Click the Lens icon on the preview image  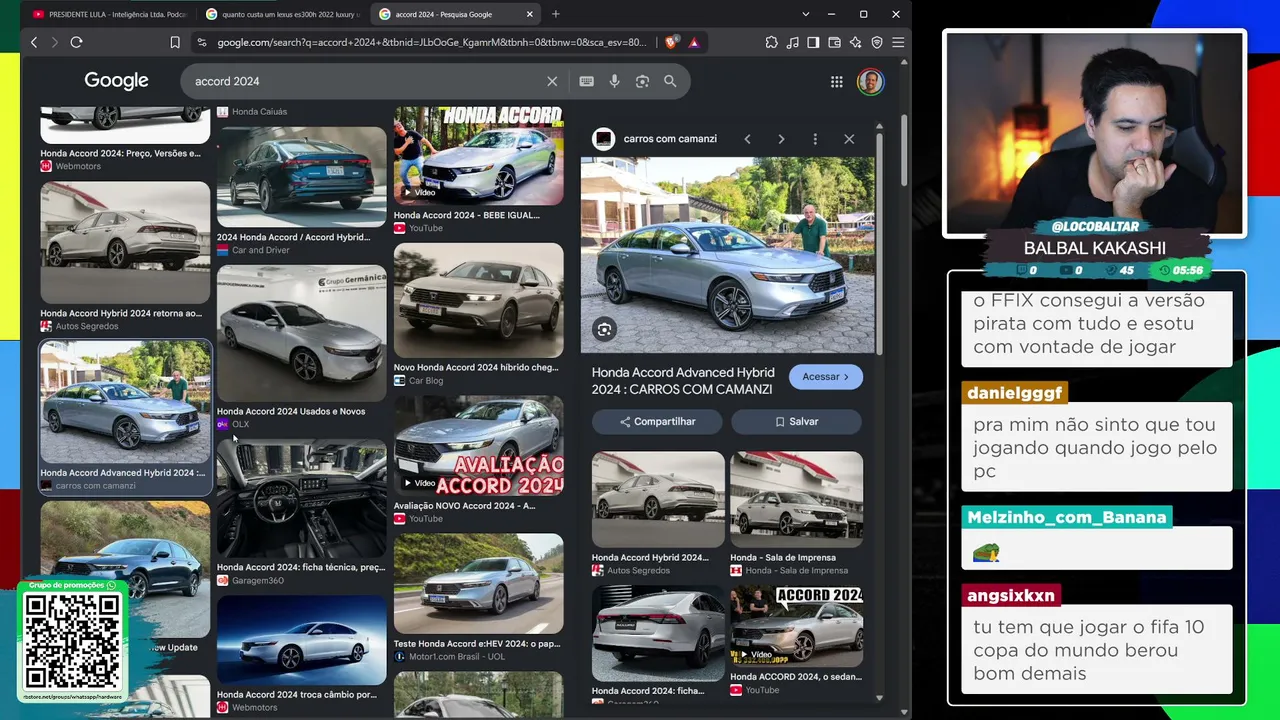coord(604,329)
